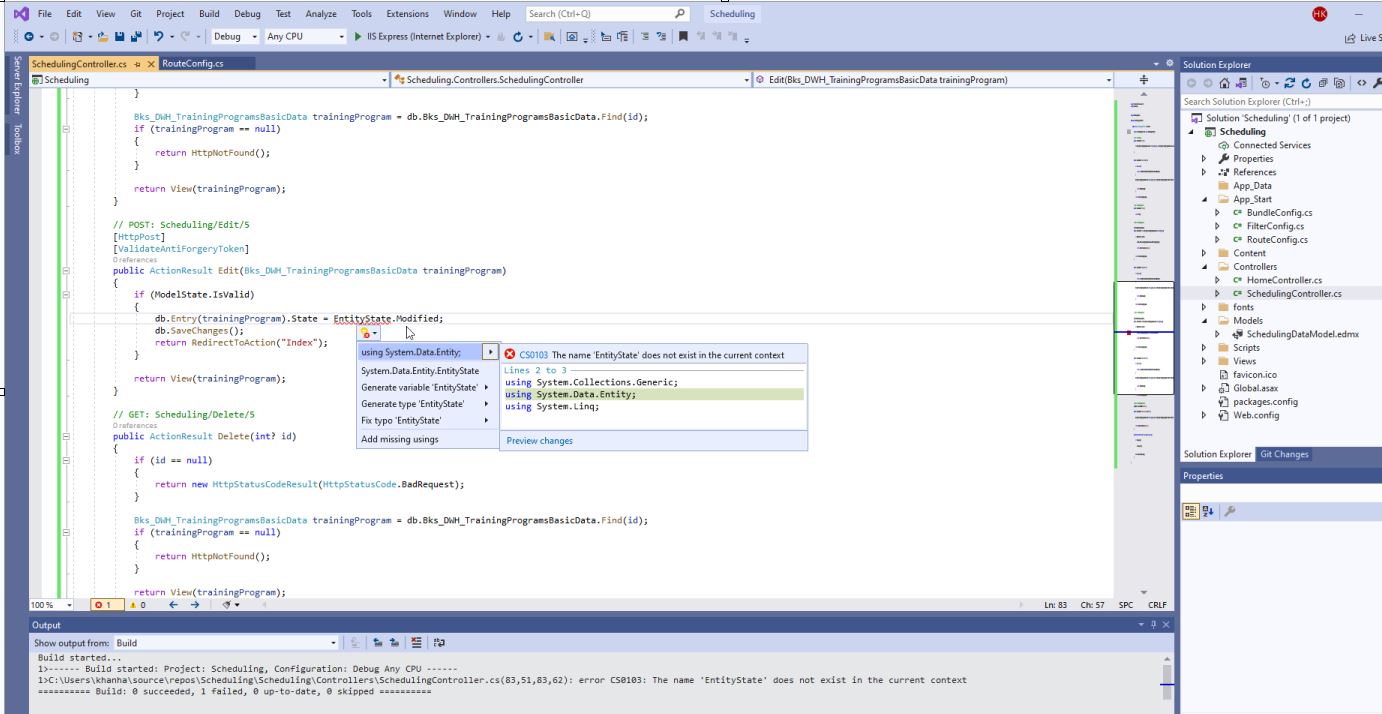Collapse the Edit method outlining box
This screenshot has width=1382, height=714.
(x=66, y=271)
